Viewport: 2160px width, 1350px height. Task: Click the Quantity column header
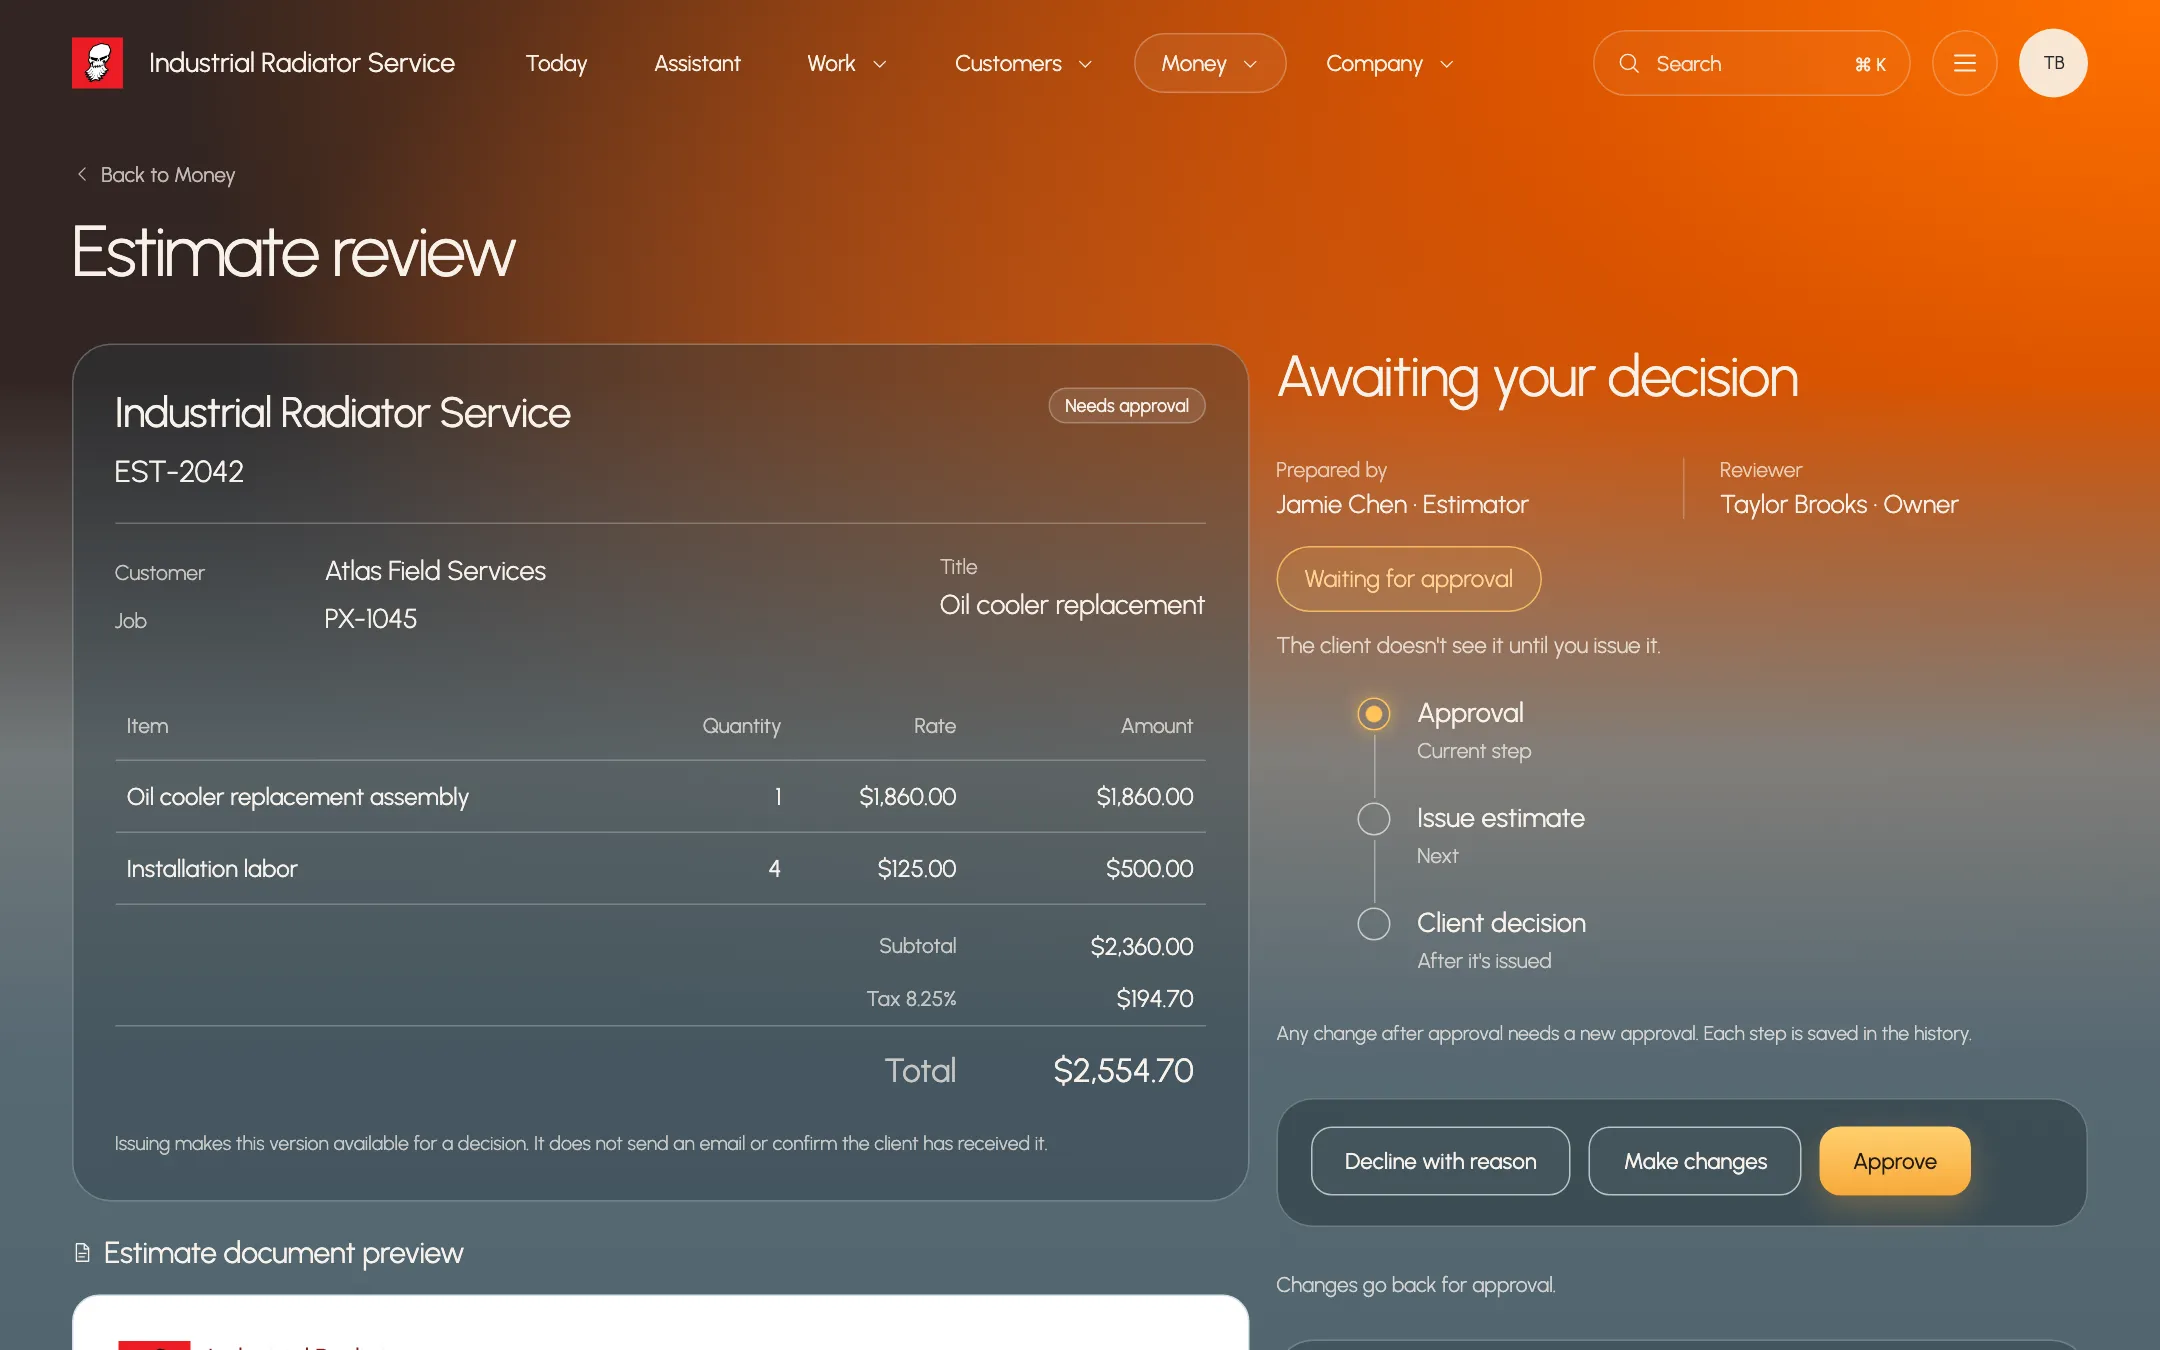click(741, 726)
